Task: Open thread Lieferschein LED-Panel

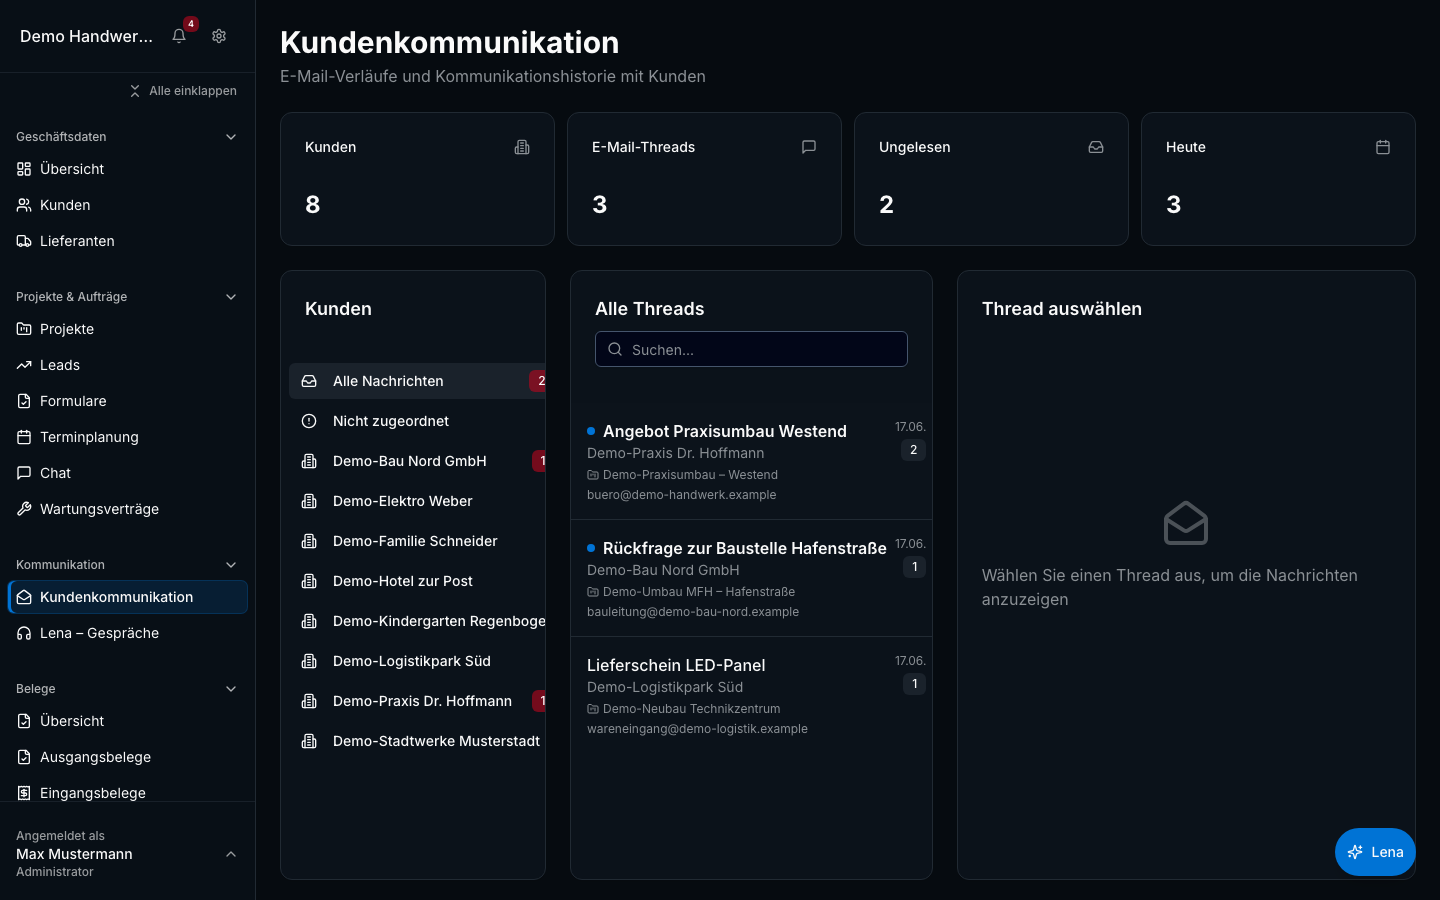Action: click(751, 695)
